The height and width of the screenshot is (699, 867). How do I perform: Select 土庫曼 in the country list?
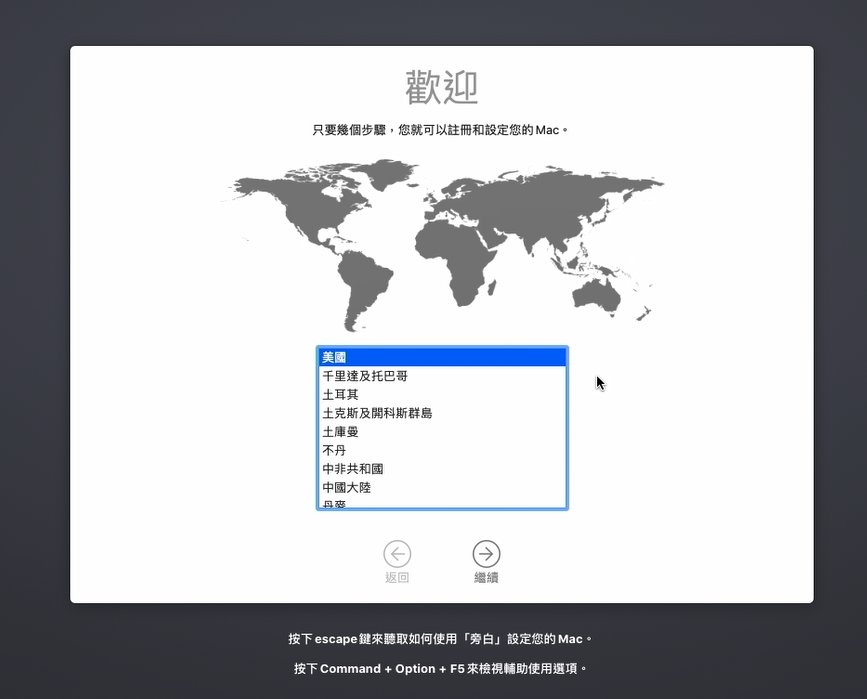coord(442,432)
